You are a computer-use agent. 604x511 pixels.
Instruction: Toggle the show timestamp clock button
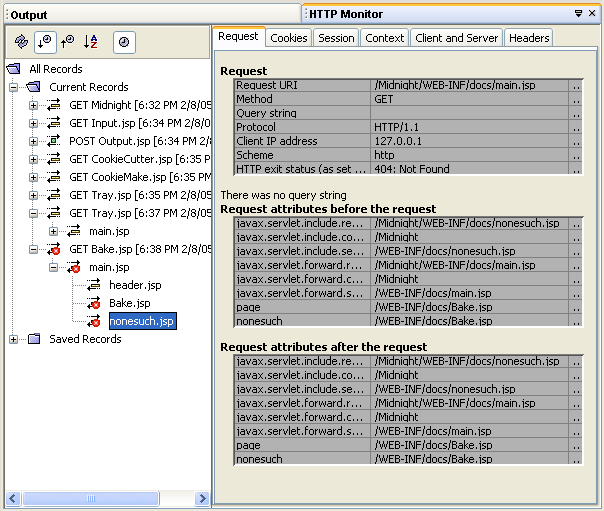(x=124, y=42)
